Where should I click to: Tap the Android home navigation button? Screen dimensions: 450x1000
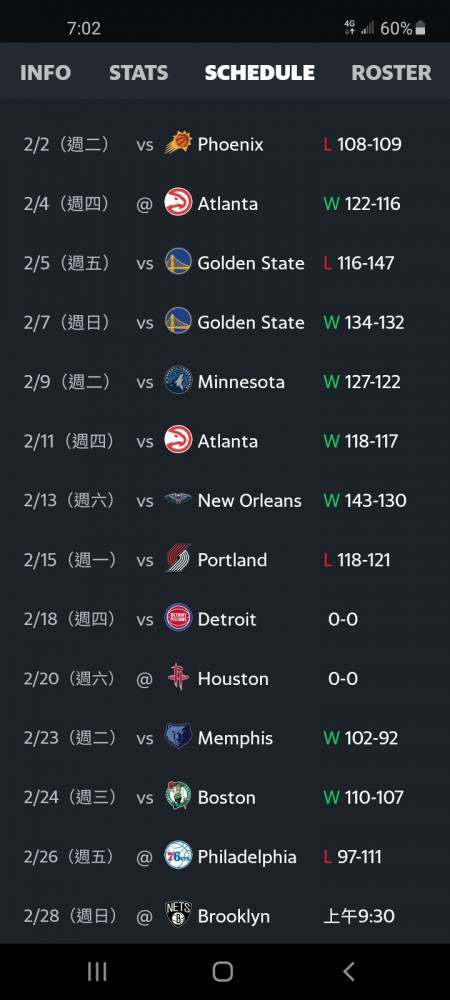(222, 971)
